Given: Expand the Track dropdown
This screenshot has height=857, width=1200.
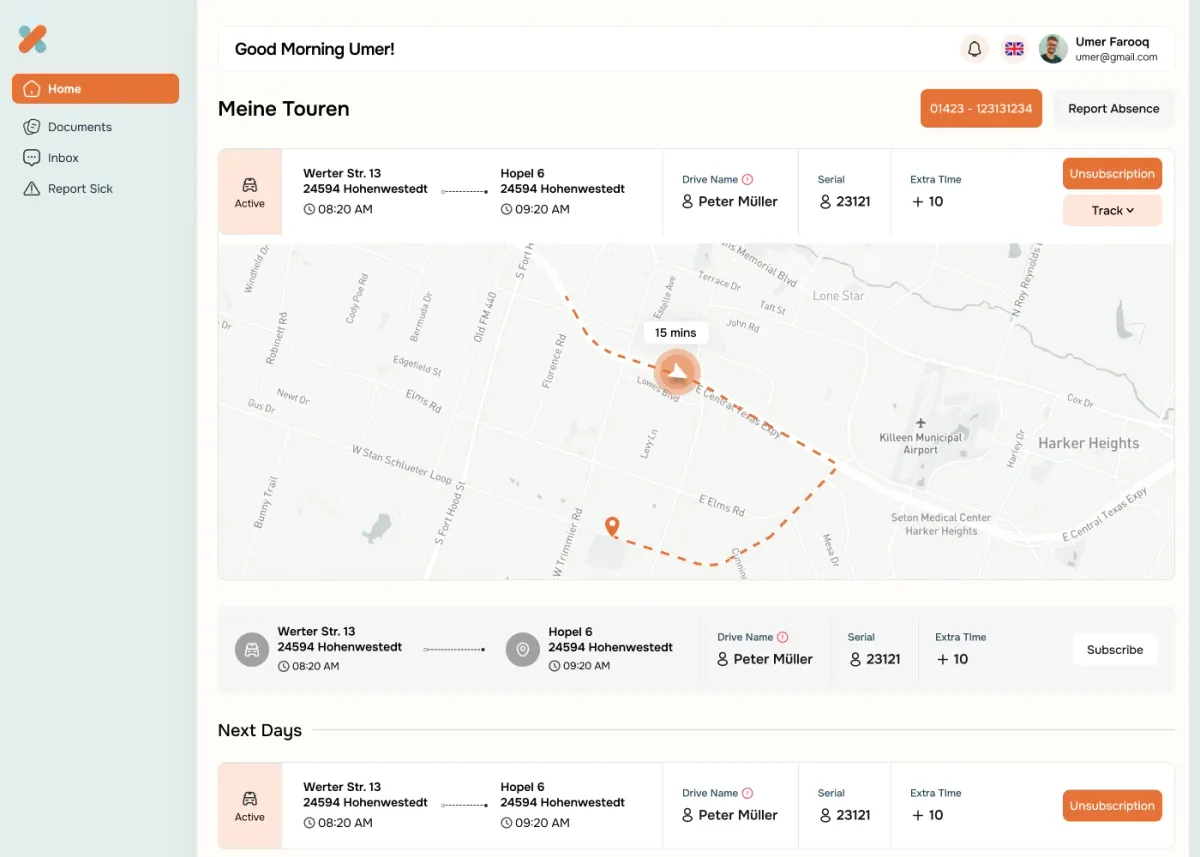Looking at the screenshot, I should (1112, 211).
